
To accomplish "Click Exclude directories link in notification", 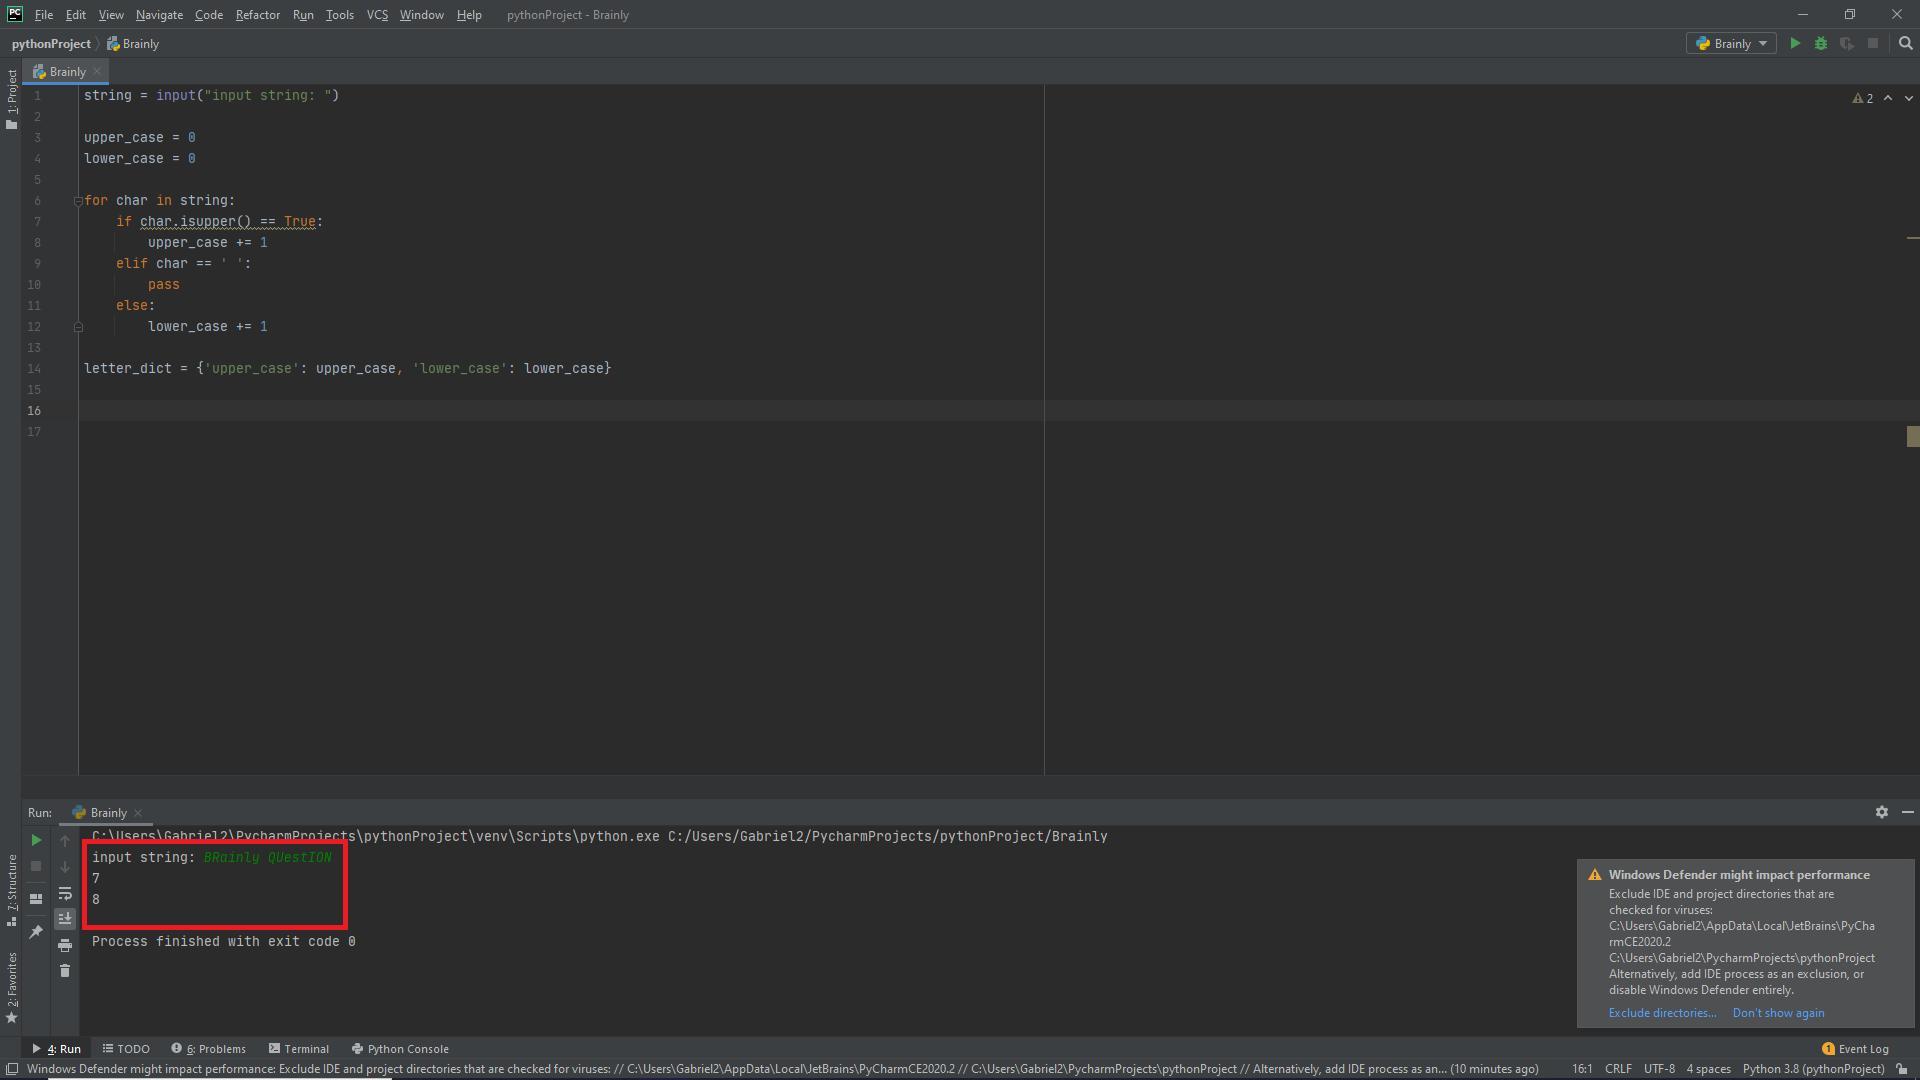I will point(1662,1013).
